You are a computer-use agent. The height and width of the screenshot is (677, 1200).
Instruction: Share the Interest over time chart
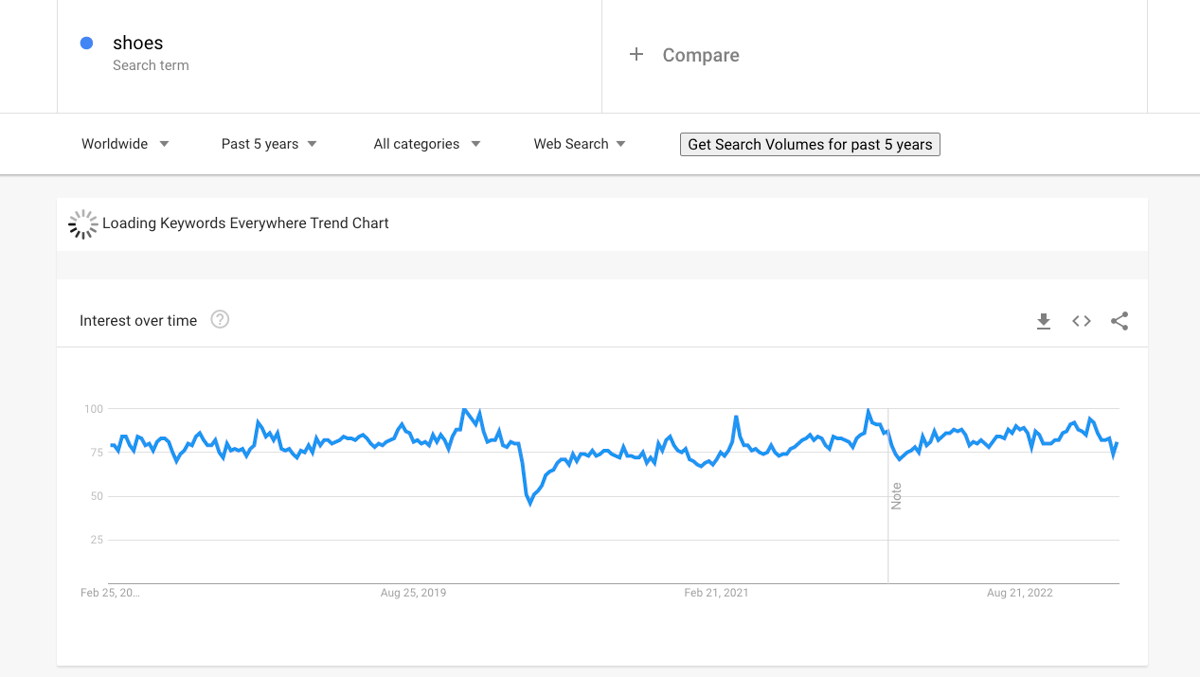tap(1119, 321)
